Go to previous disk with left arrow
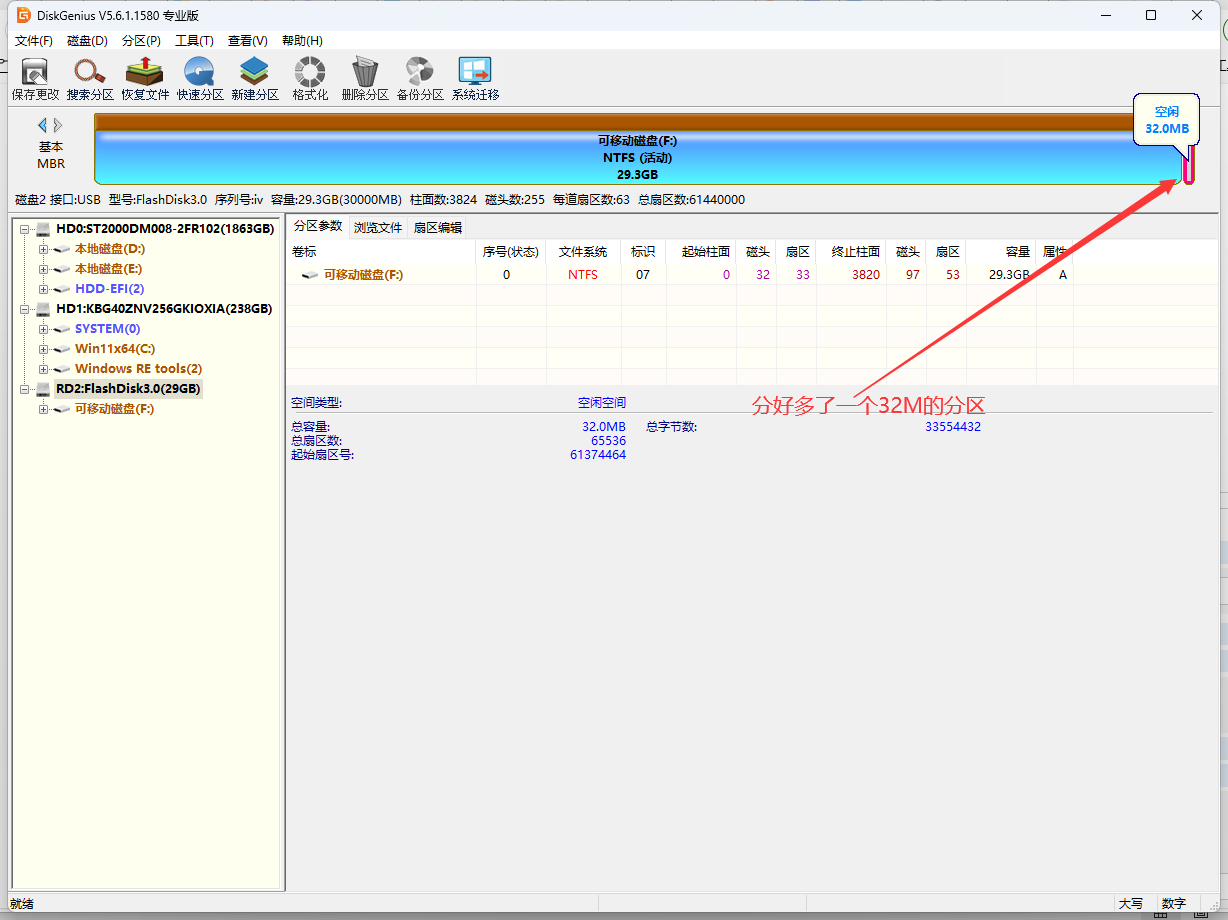 [x=43, y=125]
